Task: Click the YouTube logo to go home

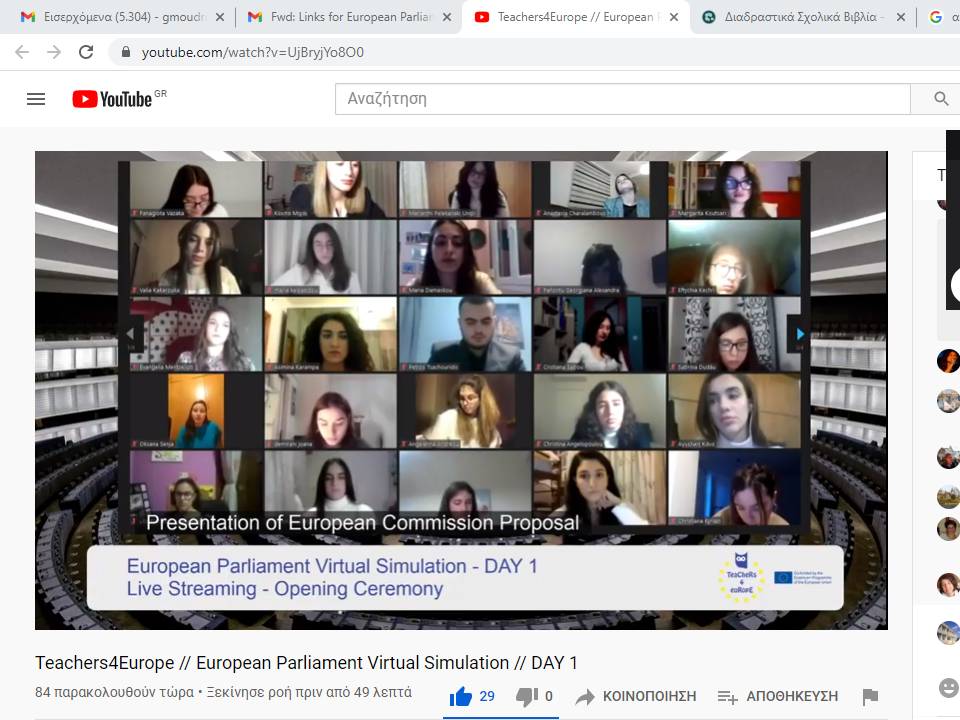Action: (x=112, y=99)
